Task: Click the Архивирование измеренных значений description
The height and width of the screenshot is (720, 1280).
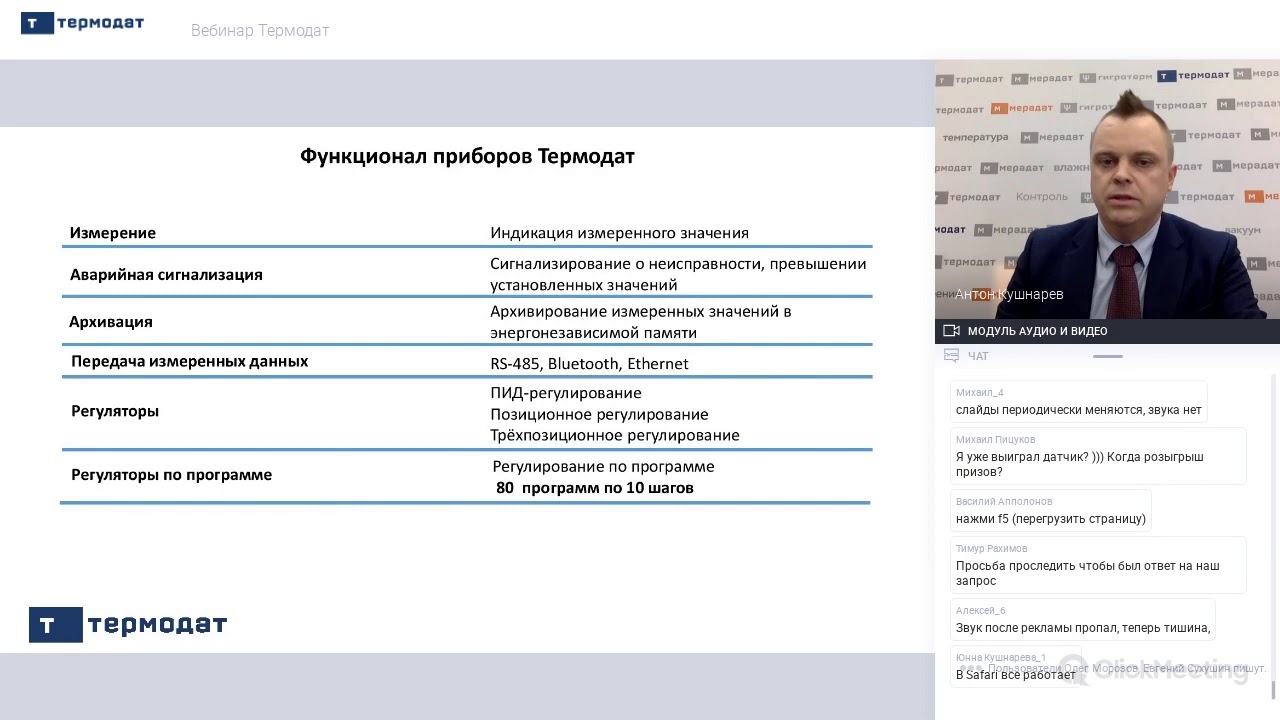Action: pyautogui.click(x=641, y=322)
